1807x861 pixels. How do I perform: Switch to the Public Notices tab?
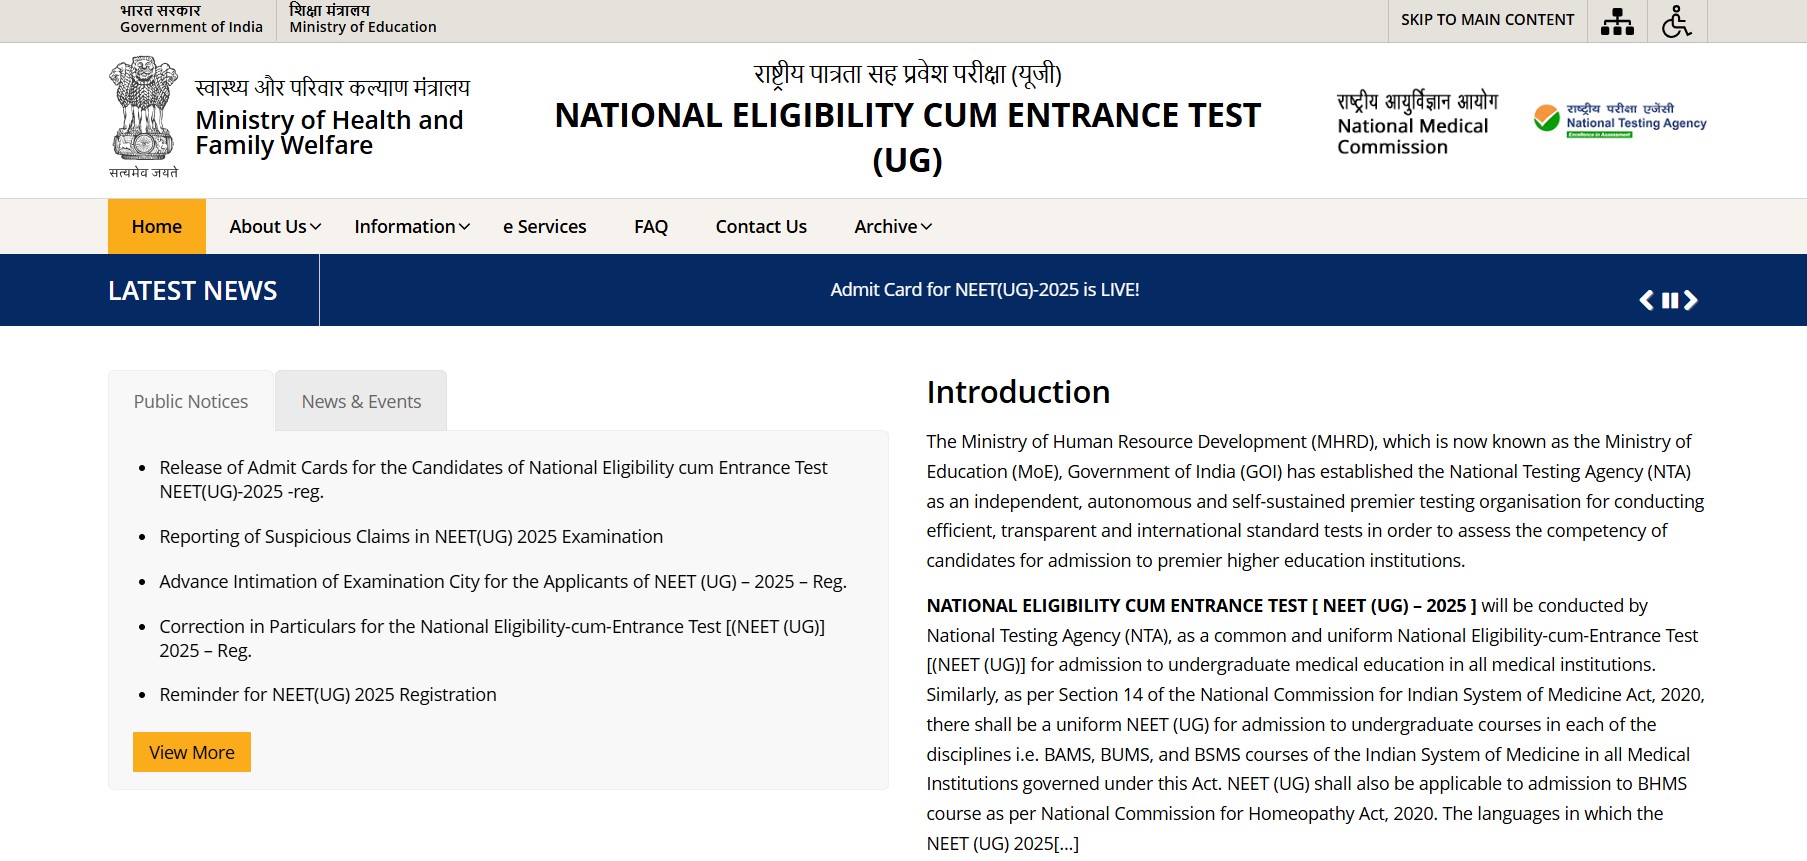point(191,401)
